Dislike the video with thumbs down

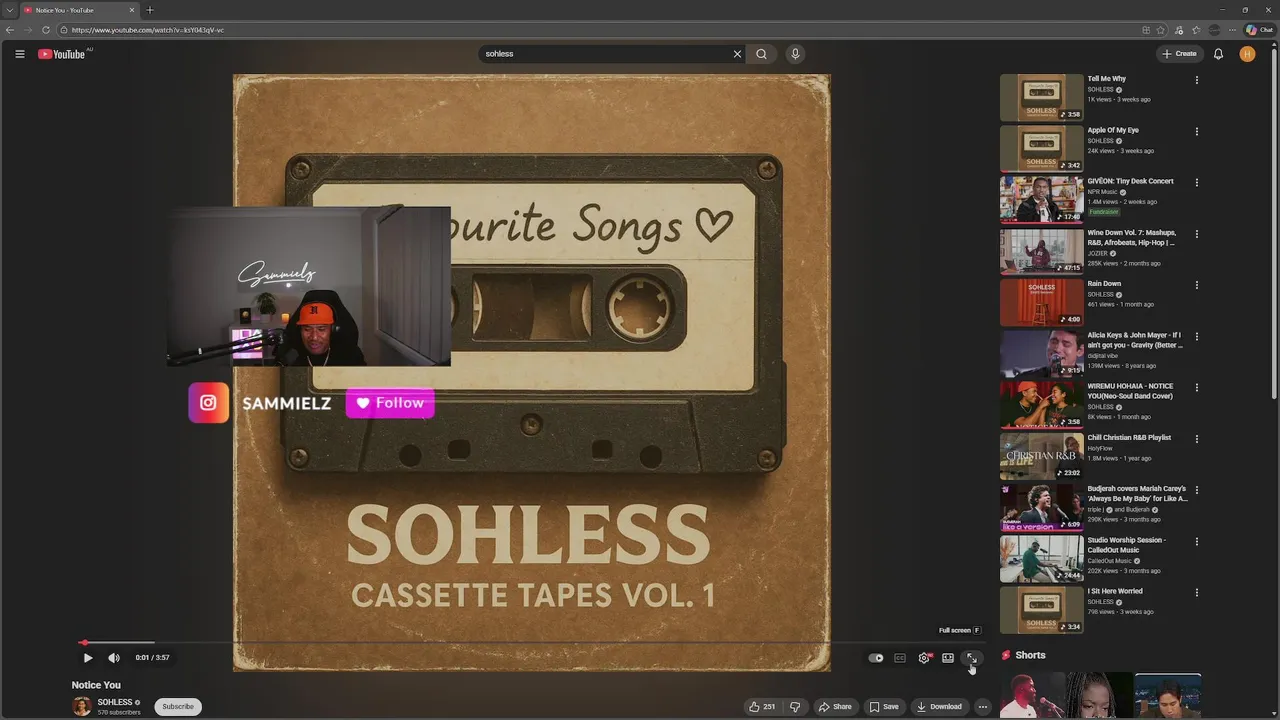(x=795, y=707)
